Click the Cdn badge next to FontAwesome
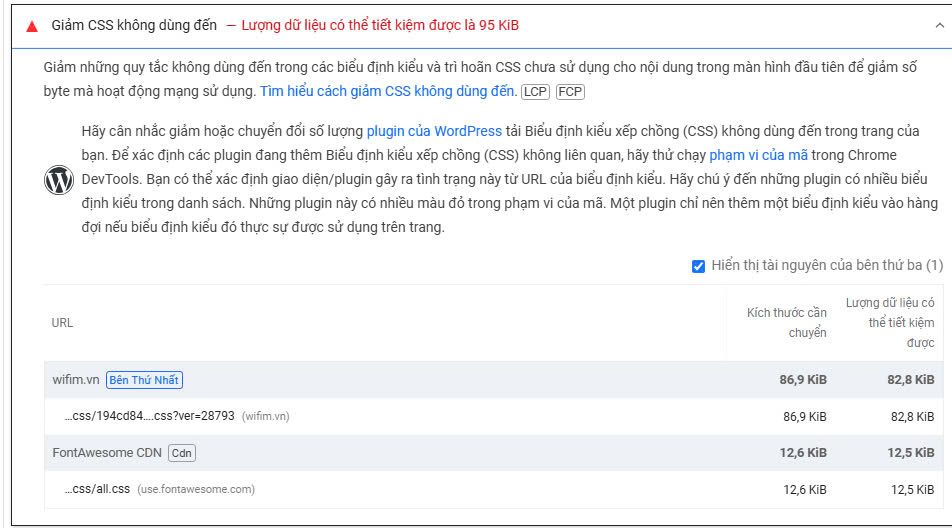This screenshot has height=528, width=952. pos(182,453)
